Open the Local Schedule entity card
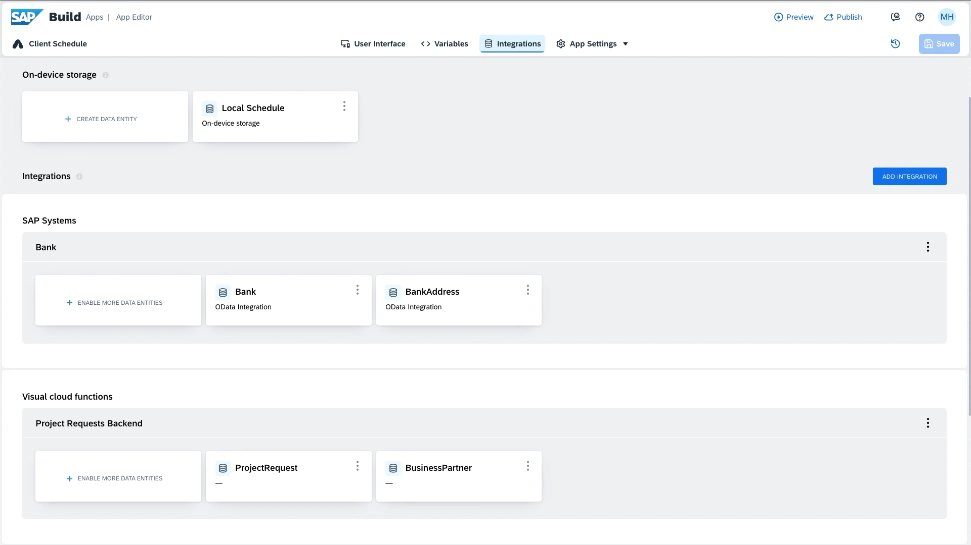 pyautogui.click(x=276, y=117)
